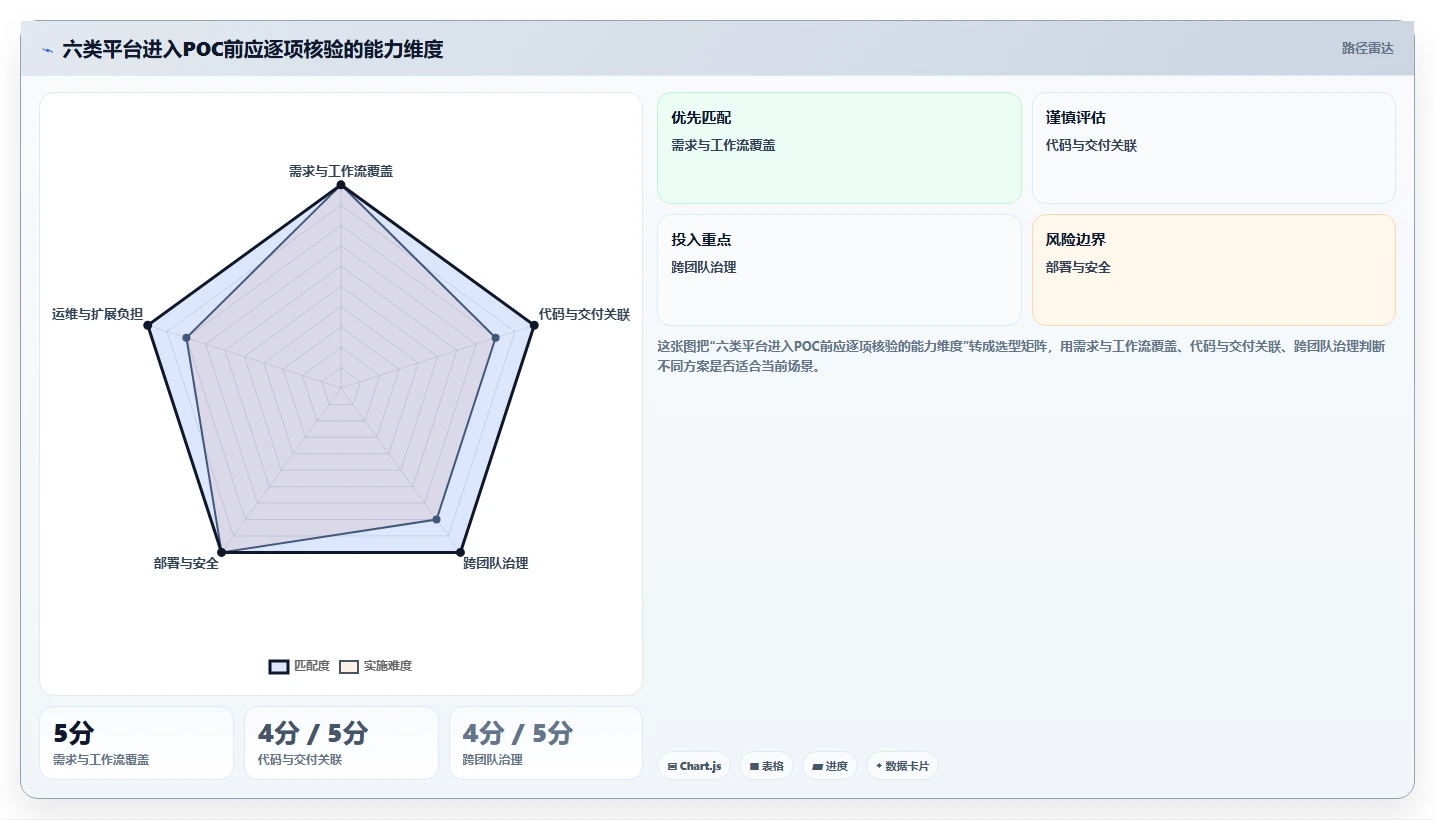
Task: Click the description paragraph starting 这张图把
Action: click(x=1021, y=356)
